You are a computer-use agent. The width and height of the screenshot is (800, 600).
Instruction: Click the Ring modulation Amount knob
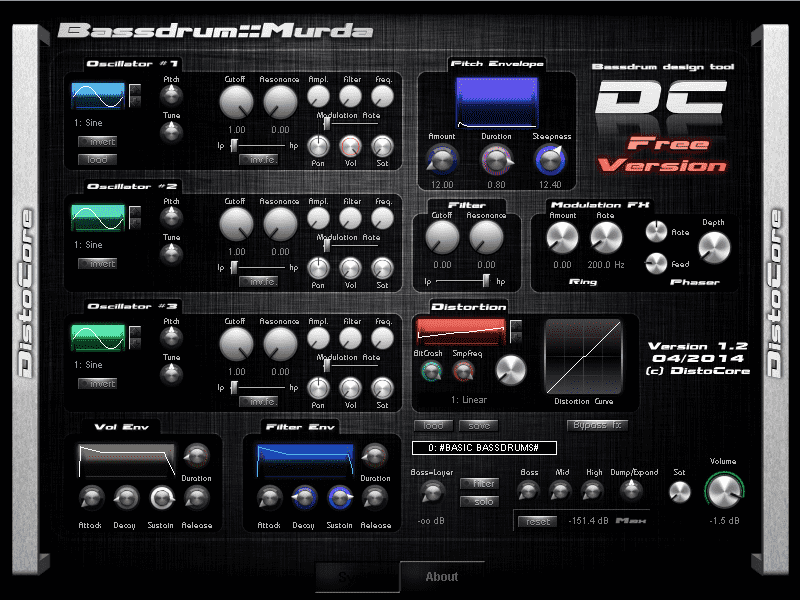[562, 238]
